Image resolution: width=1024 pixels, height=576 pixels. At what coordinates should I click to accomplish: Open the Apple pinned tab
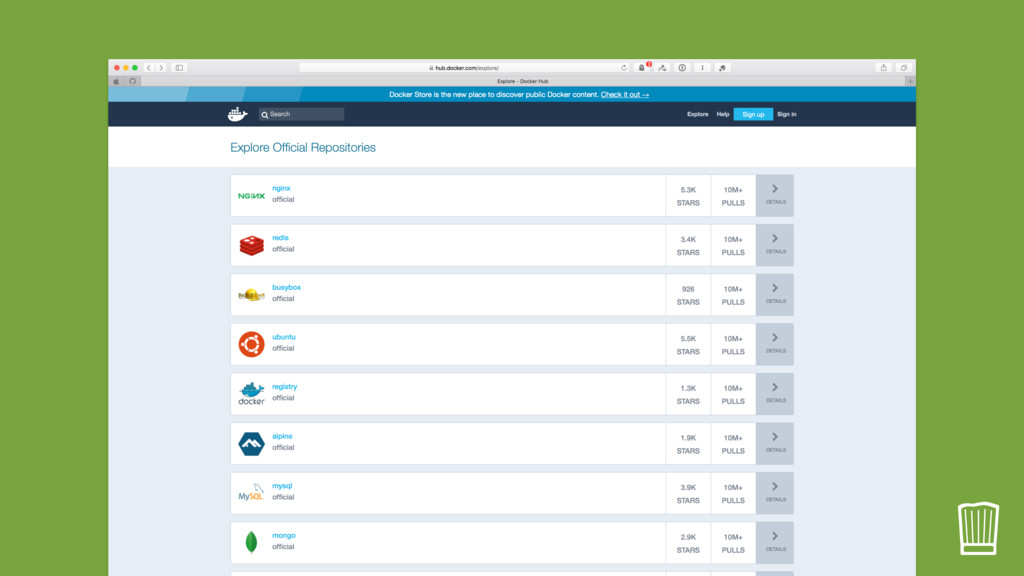tap(116, 82)
